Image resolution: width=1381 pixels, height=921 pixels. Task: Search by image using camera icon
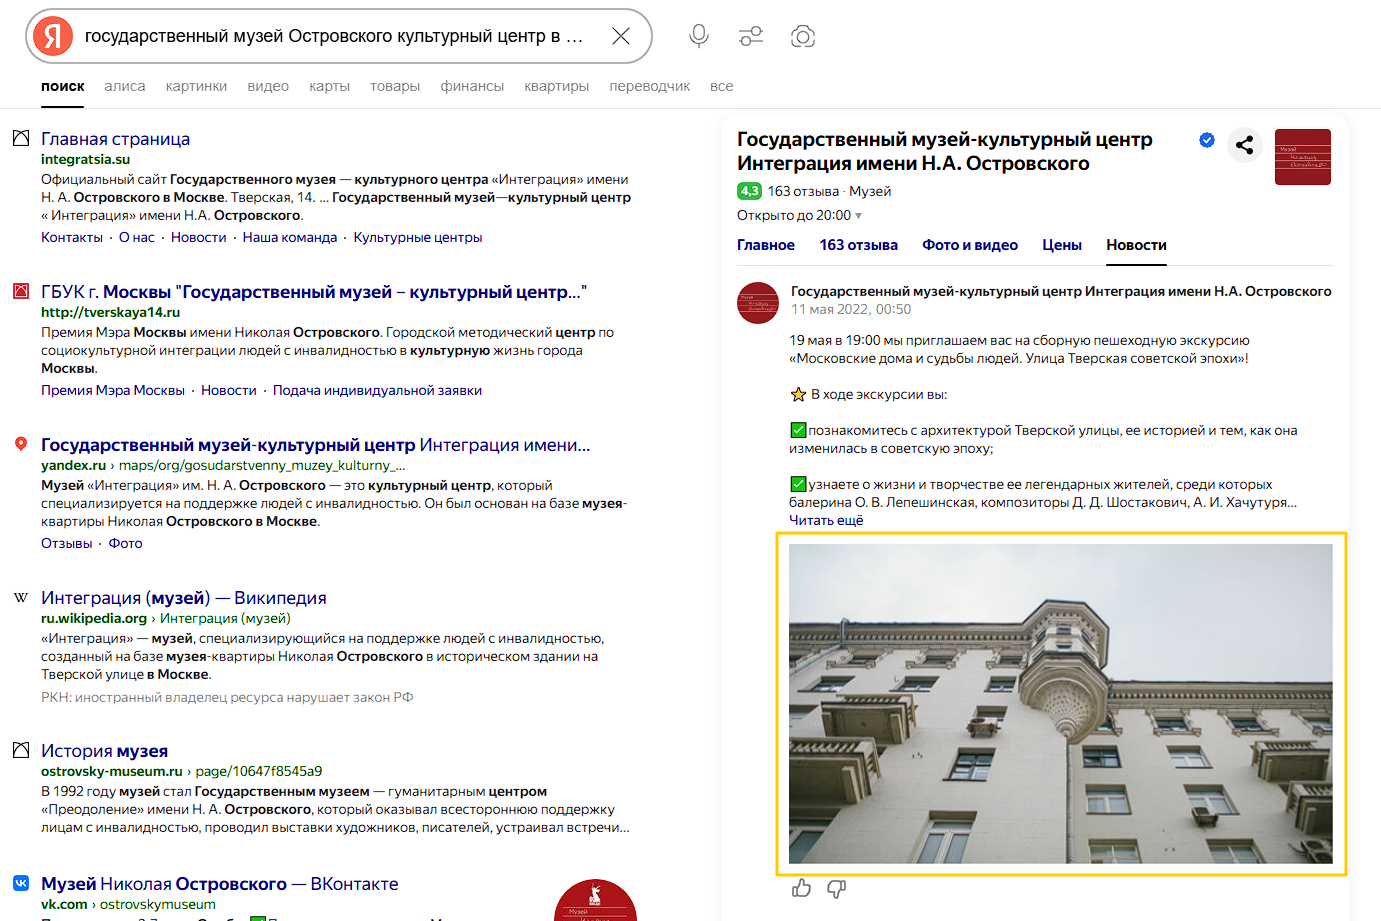802,37
